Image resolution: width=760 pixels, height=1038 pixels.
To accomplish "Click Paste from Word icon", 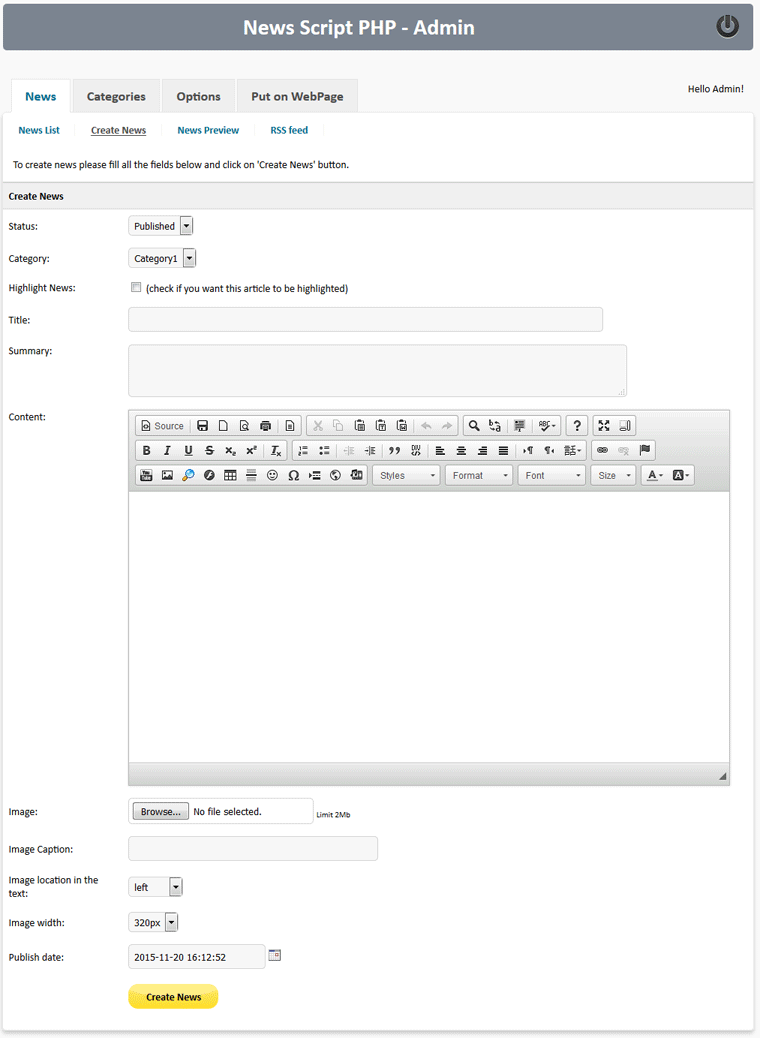I will (402, 426).
